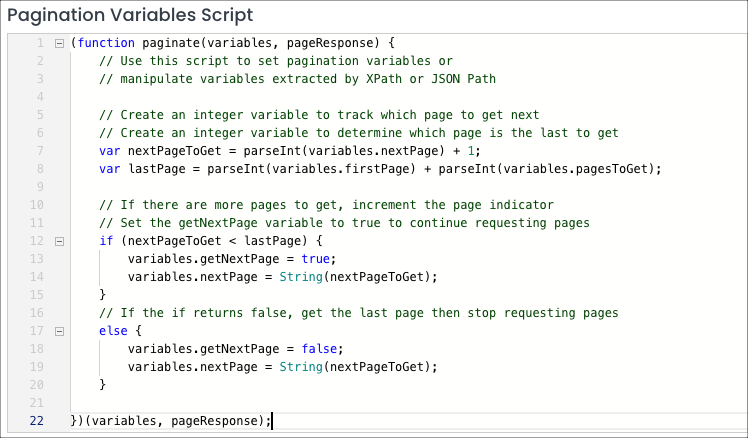Click line number 8 in the gutter
748x438 pixels.
tap(39, 169)
